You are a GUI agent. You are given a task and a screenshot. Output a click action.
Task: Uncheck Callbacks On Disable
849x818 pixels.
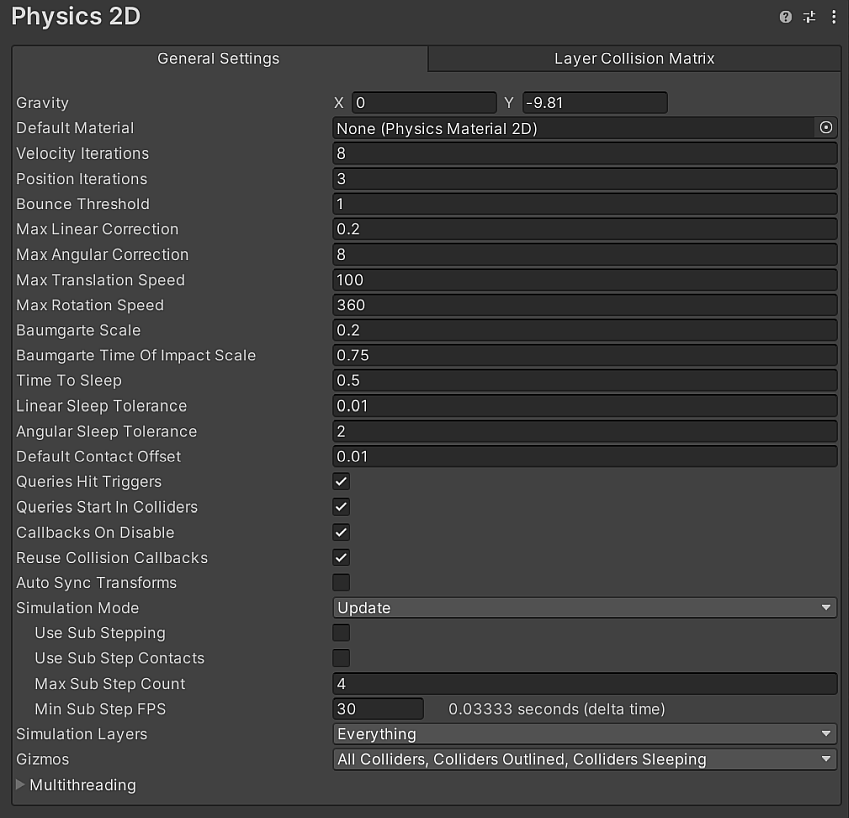click(x=340, y=532)
